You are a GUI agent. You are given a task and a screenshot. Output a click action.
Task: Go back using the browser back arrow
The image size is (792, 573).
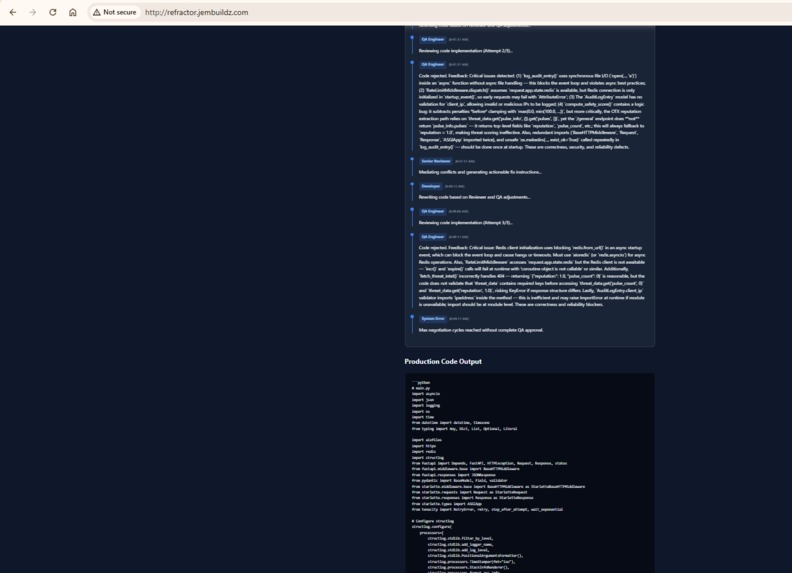pyautogui.click(x=13, y=12)
